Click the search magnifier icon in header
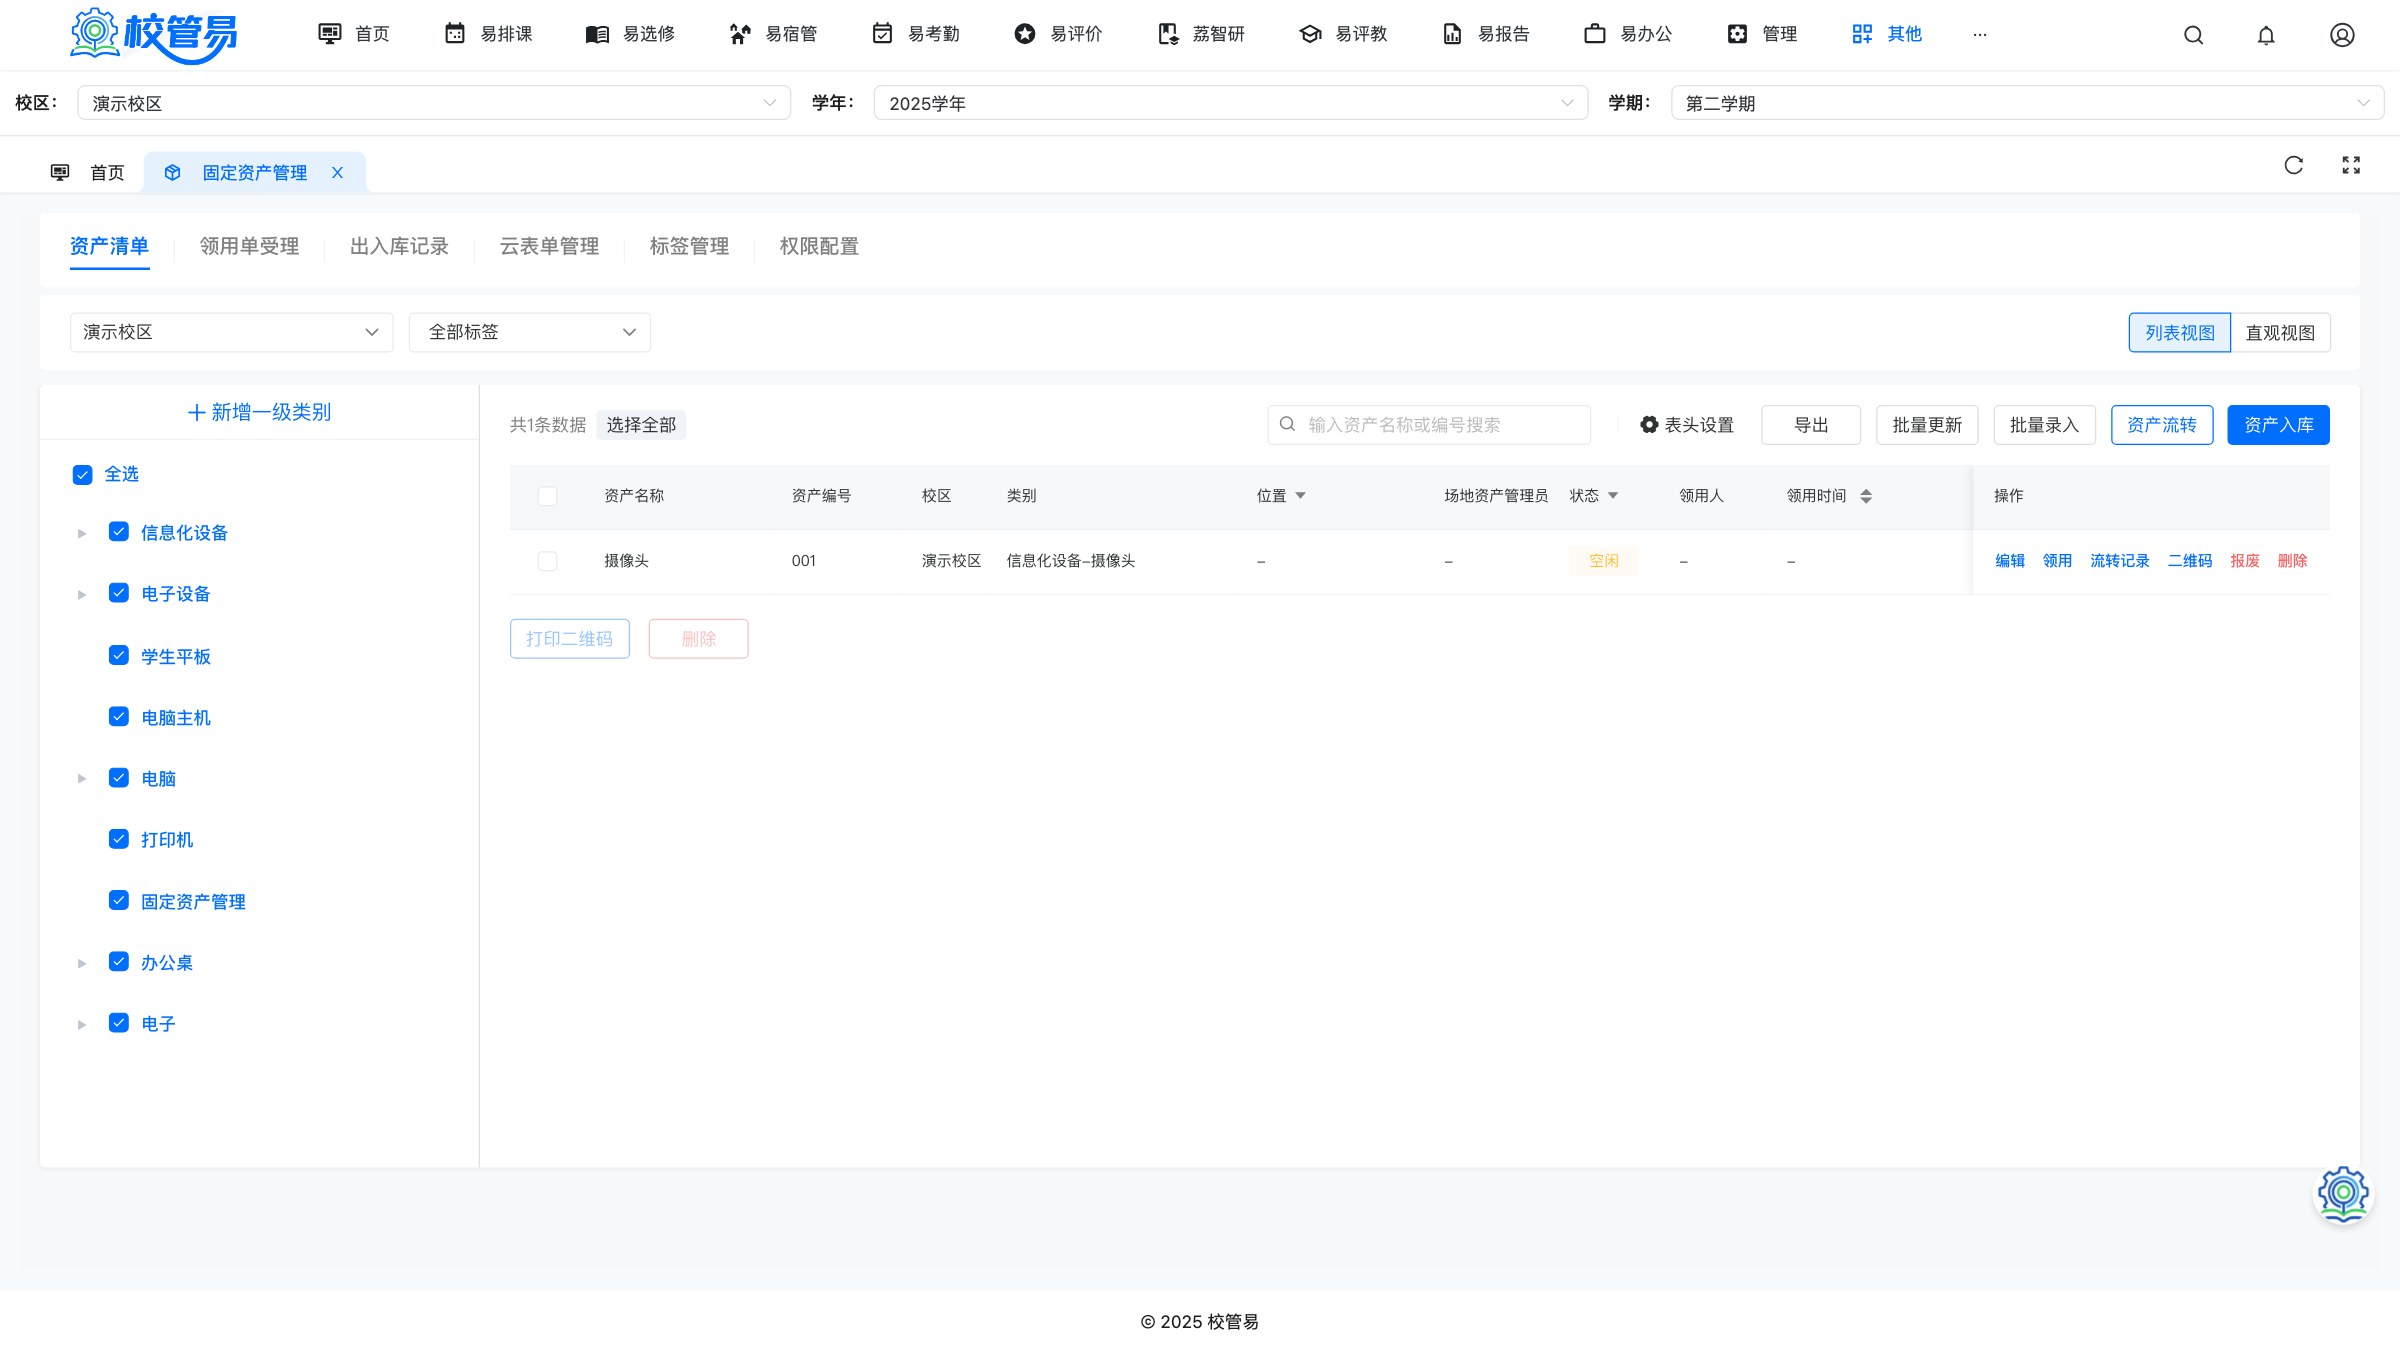Image resolution: width=2400 pixels, height=1350 pixels. click(2193, 35)
